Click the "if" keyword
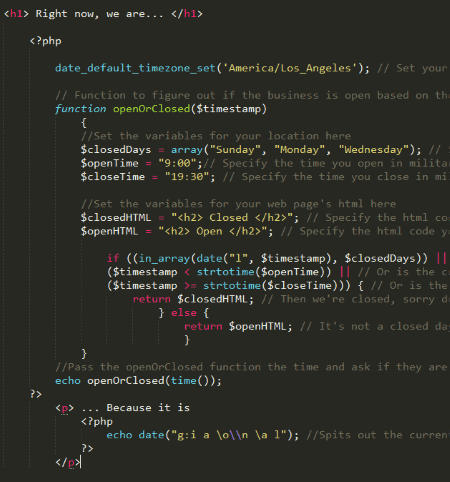This screenshot has width=450, height=482. (113, 258)
